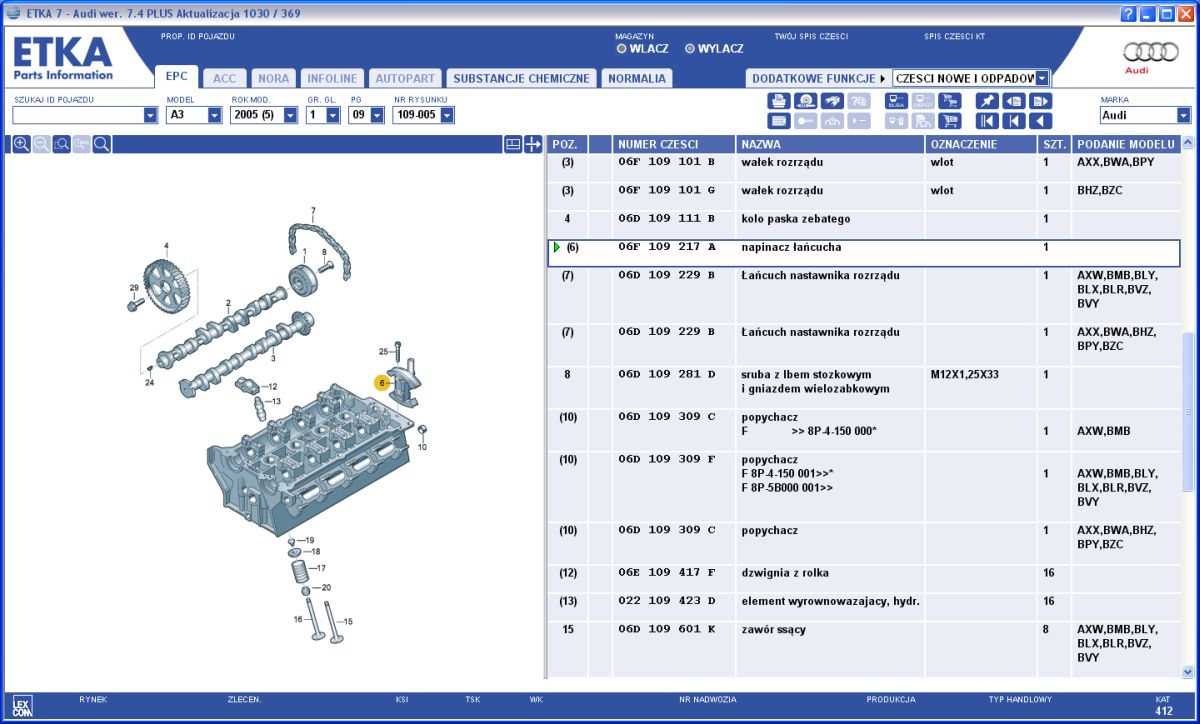The height and width of the screenshot is (724, 1200).
Task: Select part number 06F 109 217 A
Action: [667, 247]
